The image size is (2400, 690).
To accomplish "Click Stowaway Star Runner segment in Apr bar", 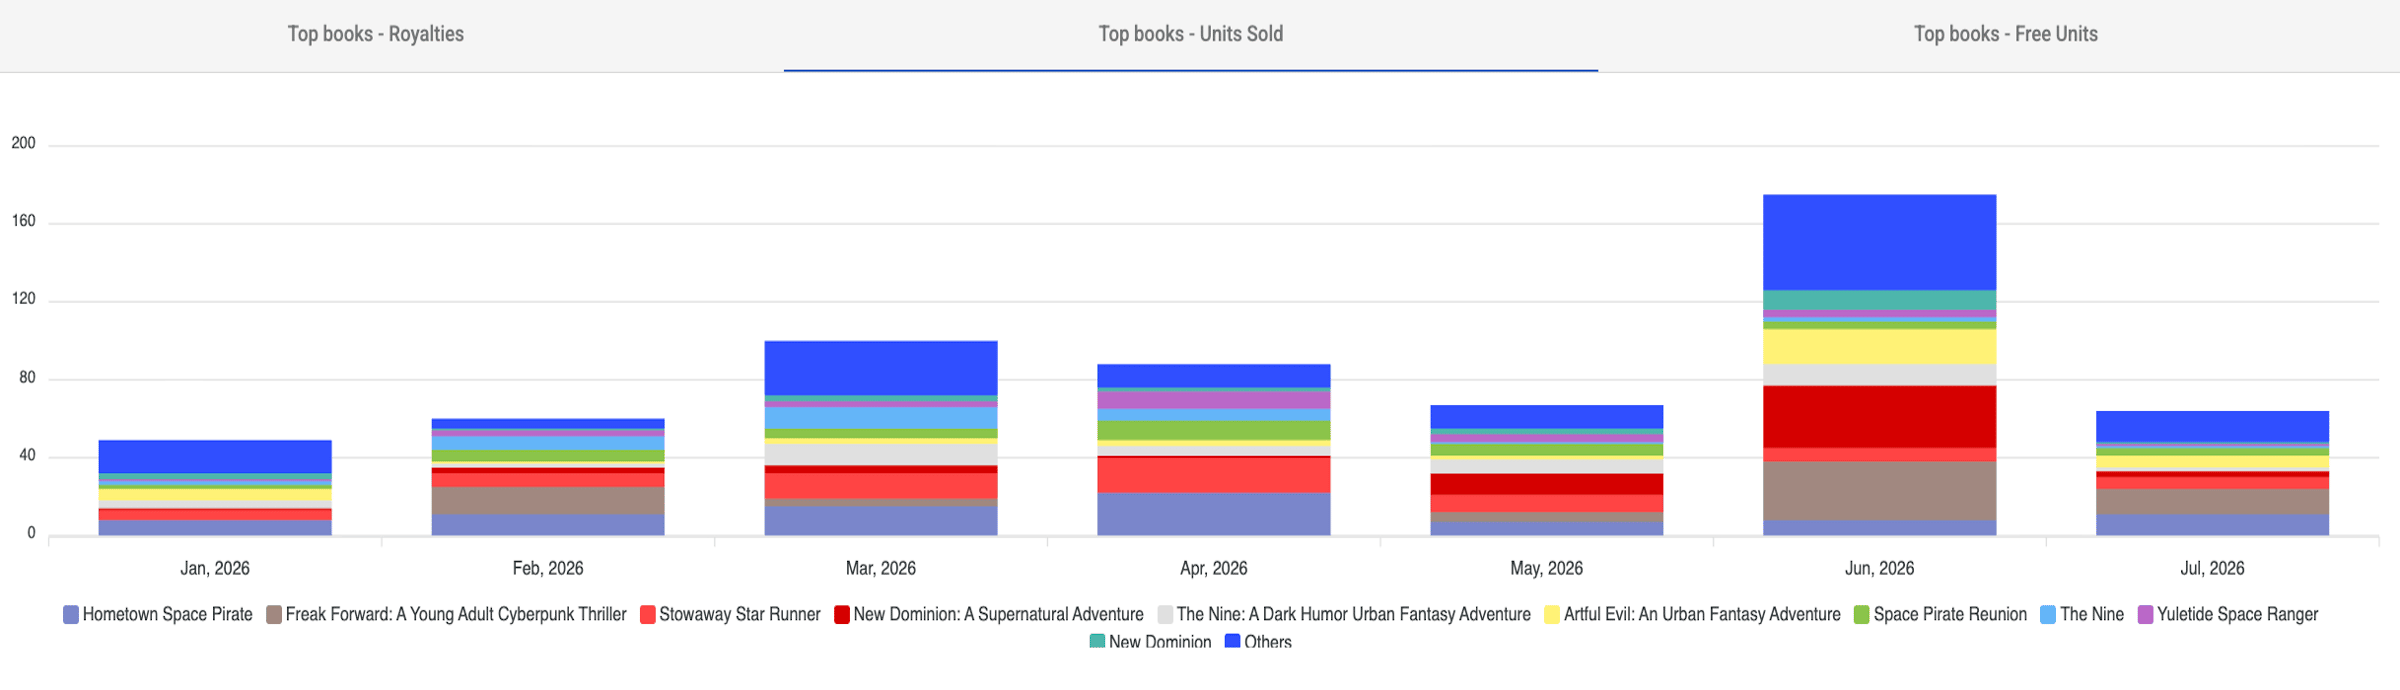I will (1214, 475).
